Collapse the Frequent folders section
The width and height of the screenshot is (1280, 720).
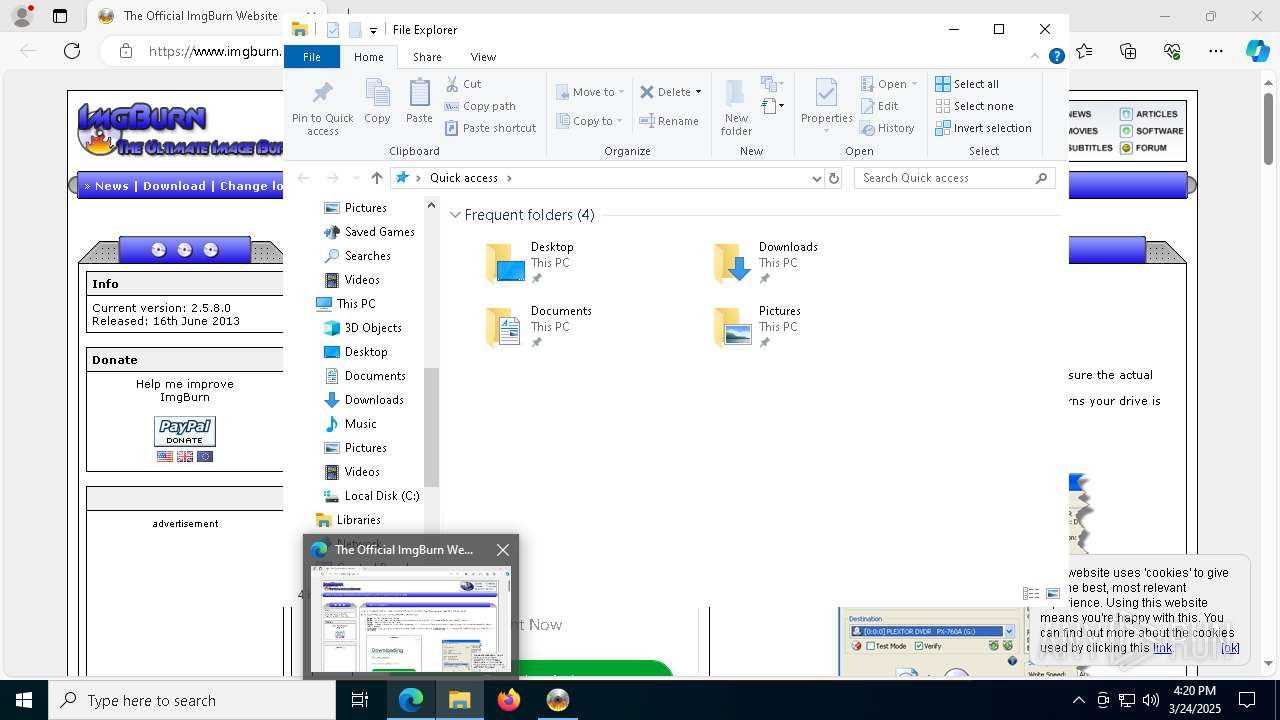(x=456, y=215)
